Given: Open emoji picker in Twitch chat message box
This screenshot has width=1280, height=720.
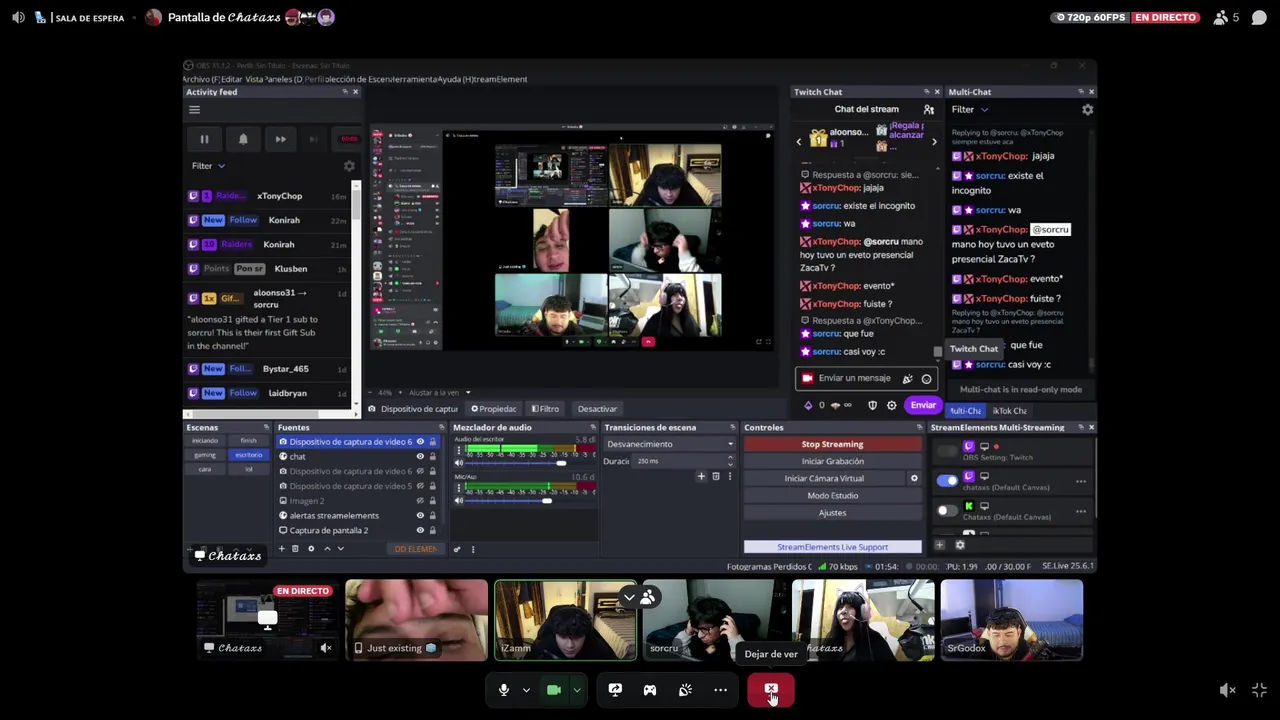Looking at the screenshot, I should pyautogui.click(x=927, y=379).
